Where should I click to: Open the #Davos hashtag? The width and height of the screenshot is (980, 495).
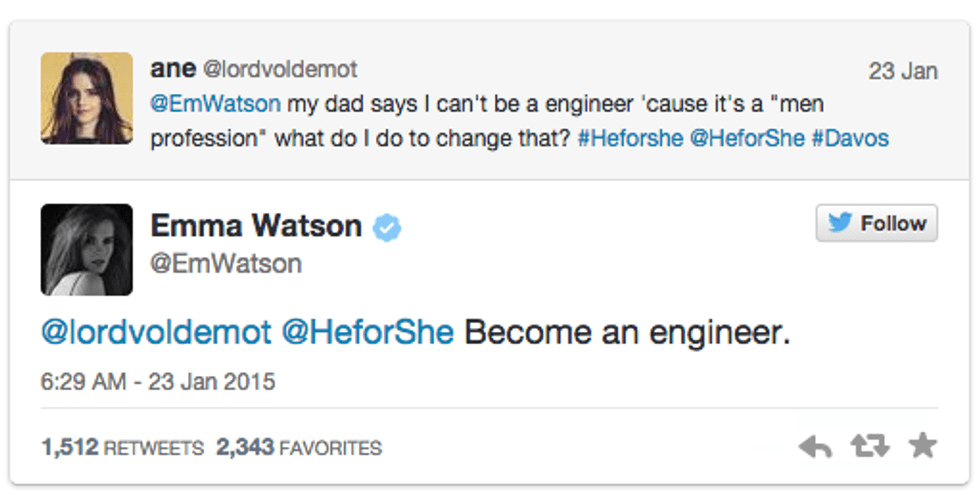pos(850,138)
